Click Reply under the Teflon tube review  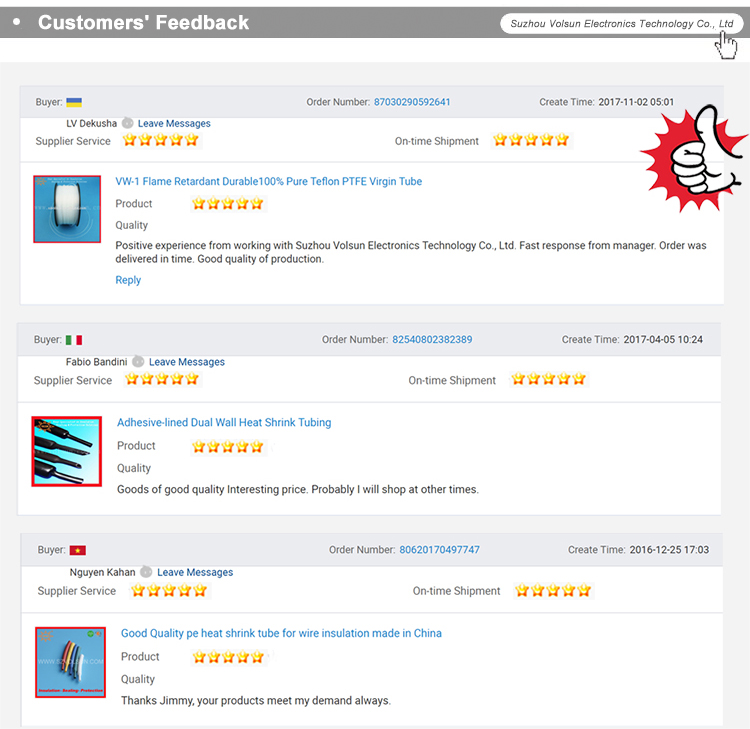pyautogui.click(x=128, y=280)
